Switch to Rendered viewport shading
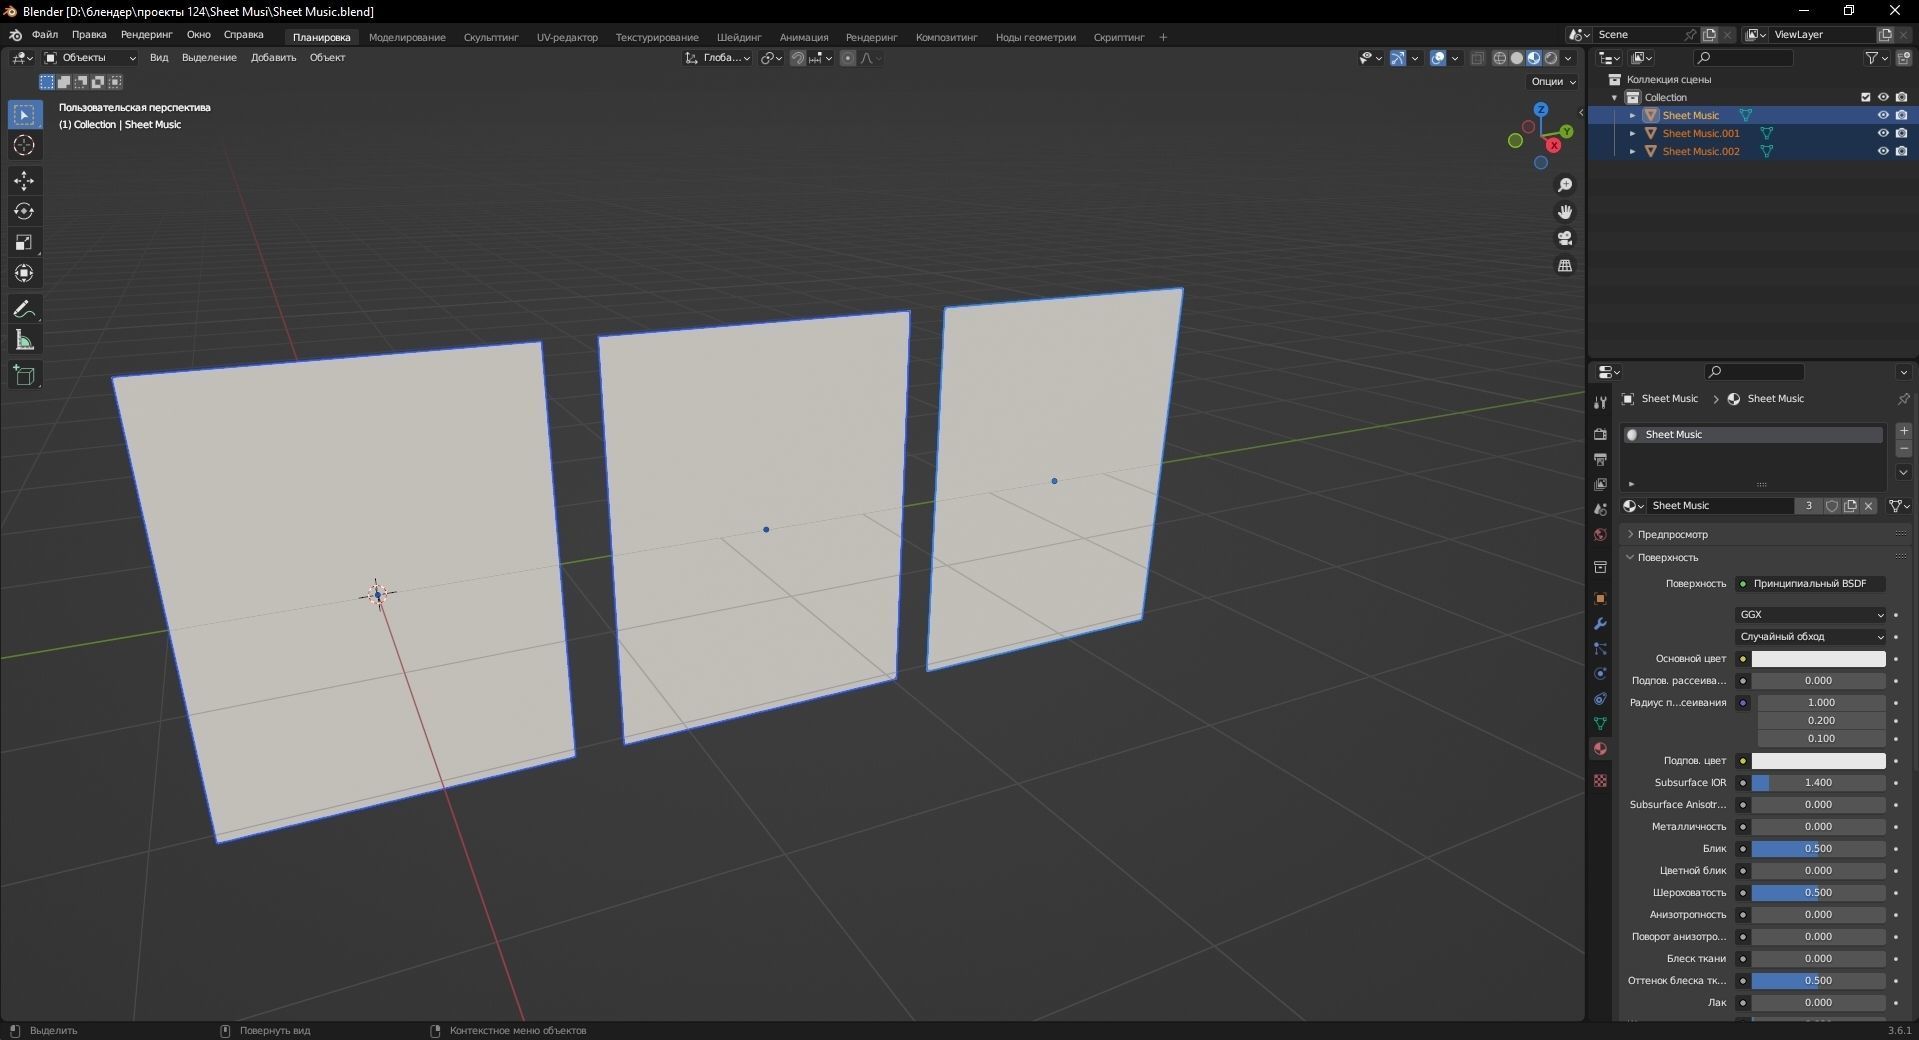This screenshot has width=1919, height=1040. (1551, 58)
